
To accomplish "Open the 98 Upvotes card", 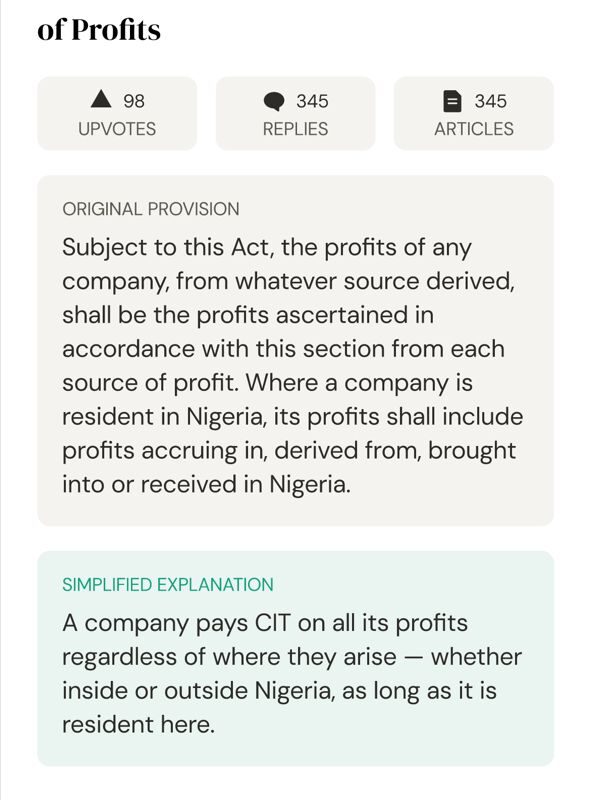I will pos(117,113).
